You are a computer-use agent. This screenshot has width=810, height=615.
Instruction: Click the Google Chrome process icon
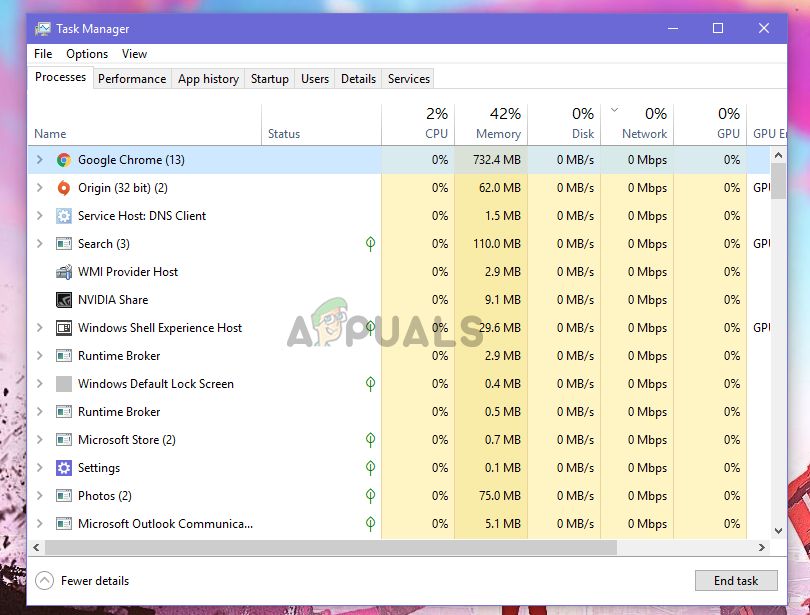64,160
